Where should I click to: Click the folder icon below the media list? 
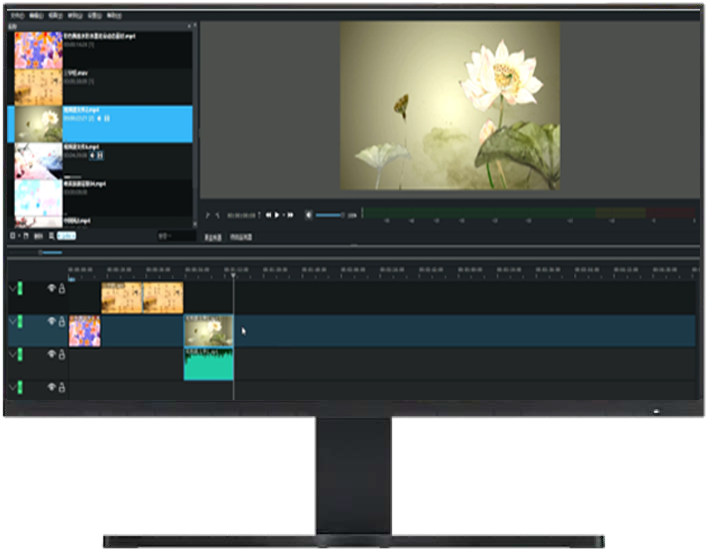click(x=24, y=235)
